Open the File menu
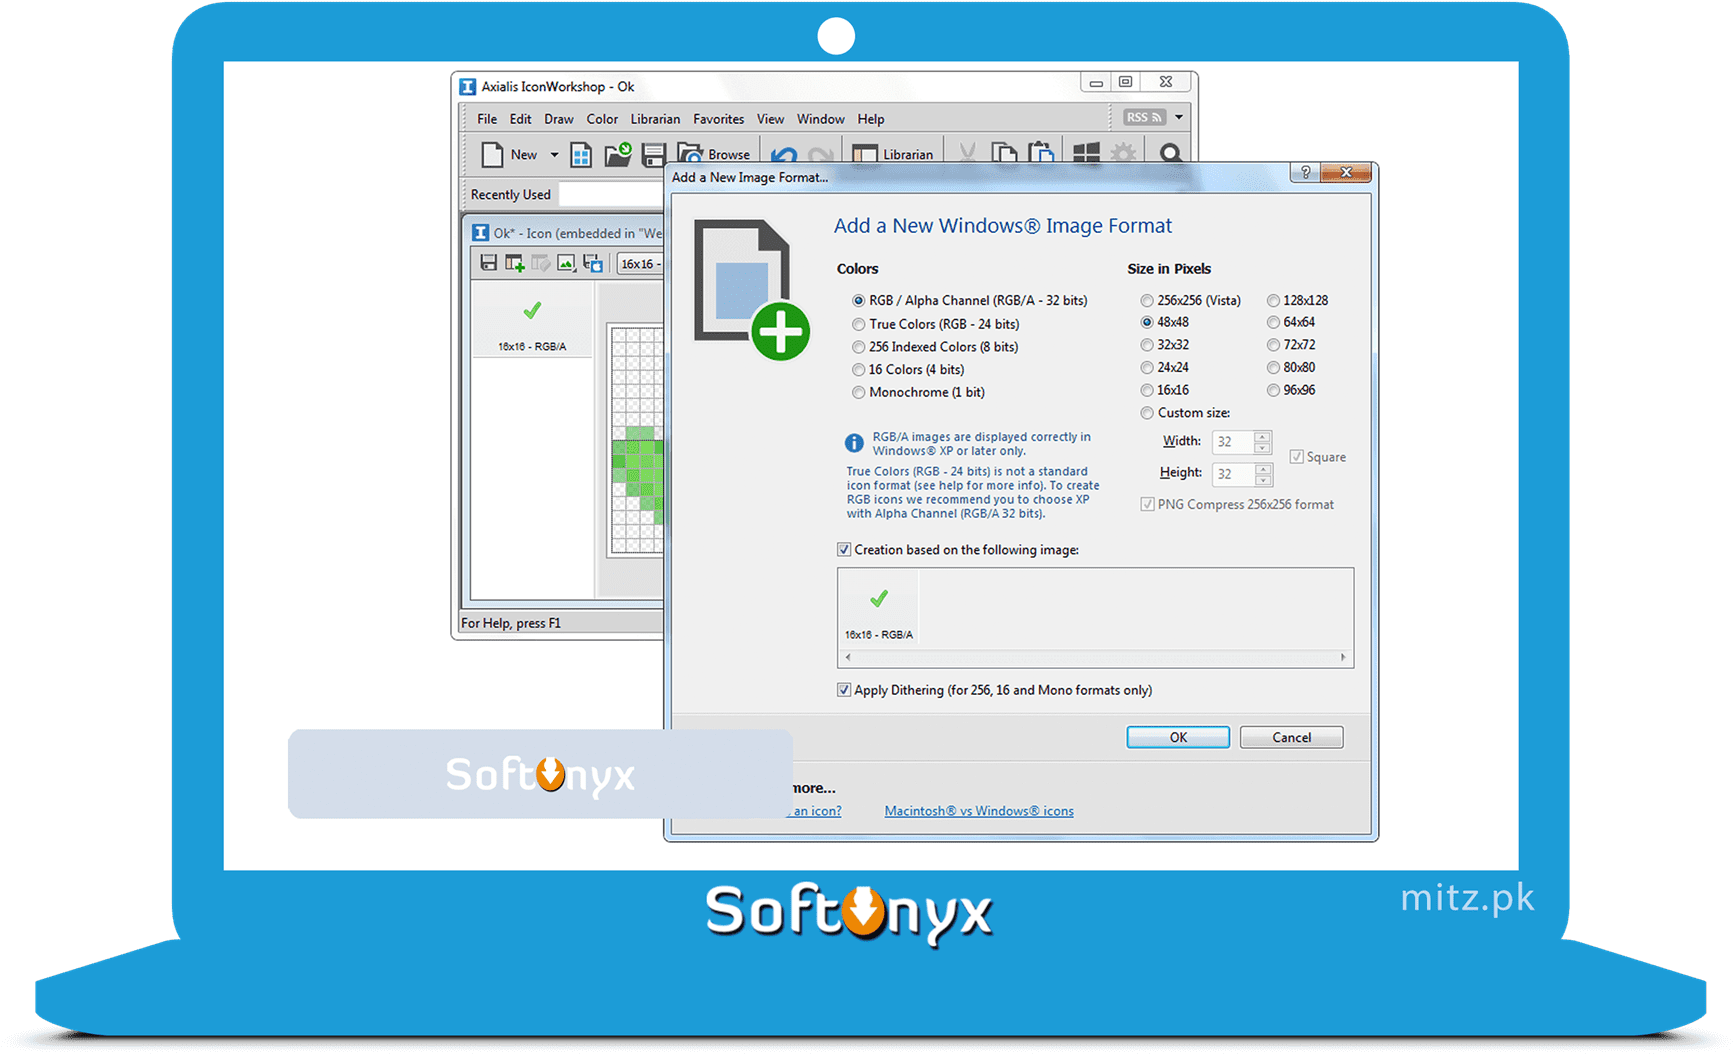1733x1054 pixels. click(487, 119)
